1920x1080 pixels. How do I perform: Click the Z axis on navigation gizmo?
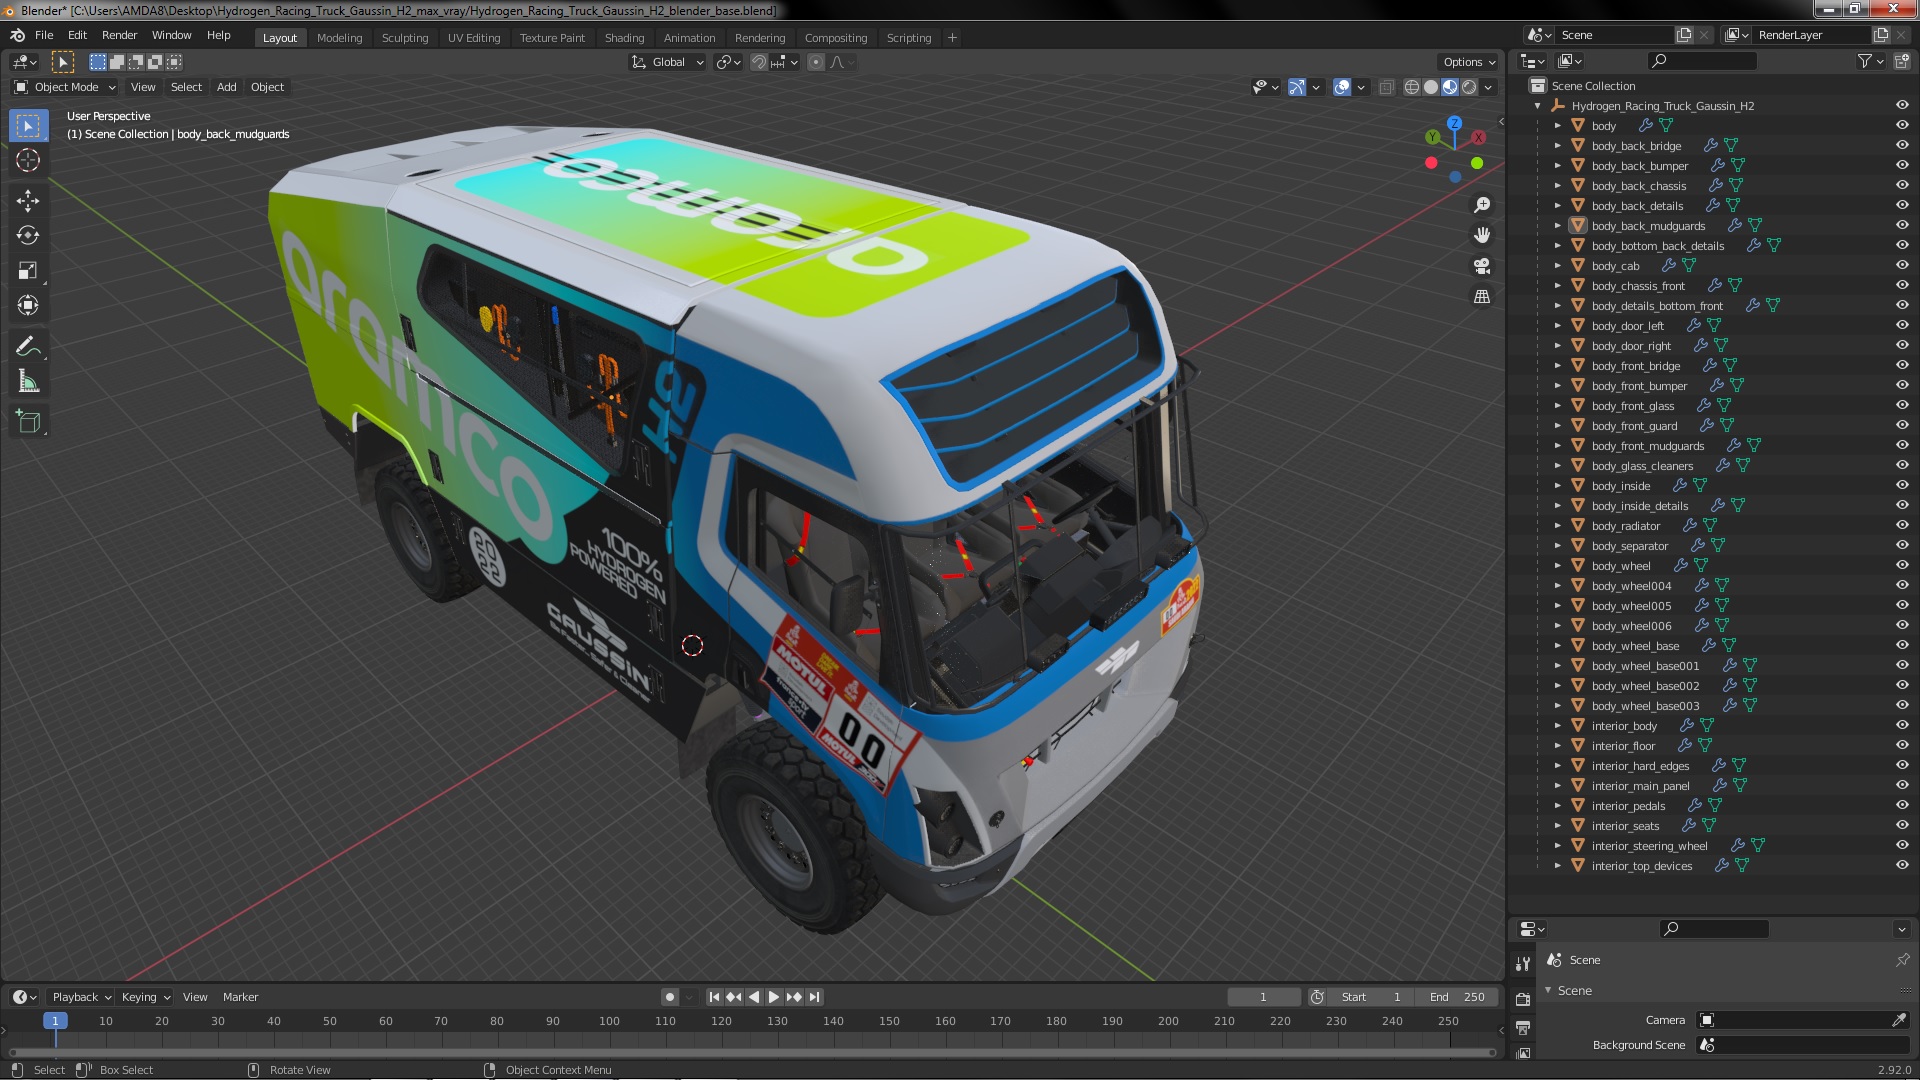pyautogui.click(x=1454, y=123)
